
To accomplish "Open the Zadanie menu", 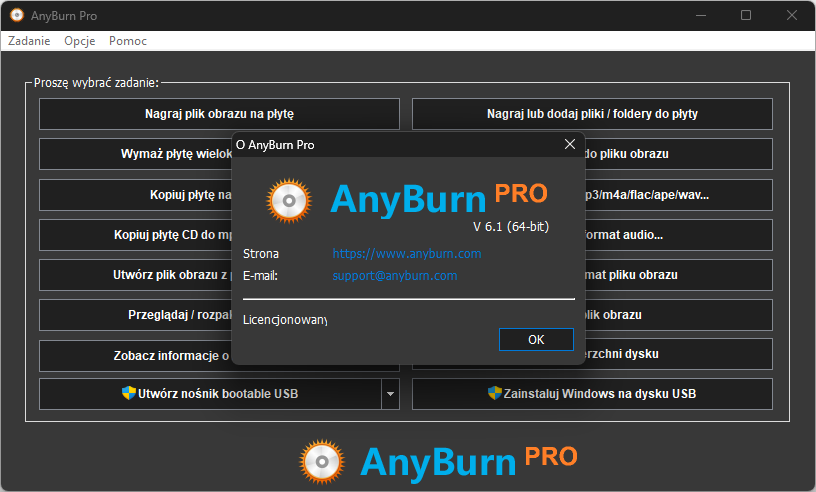I will click(x=29, y=41).
